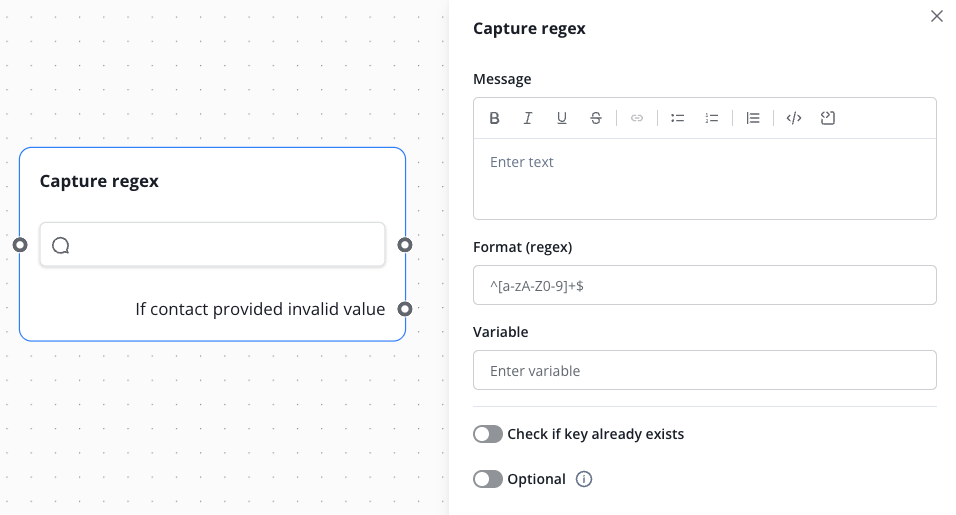
Task: Apply strikethrough to message text
Action: [596, 118]
